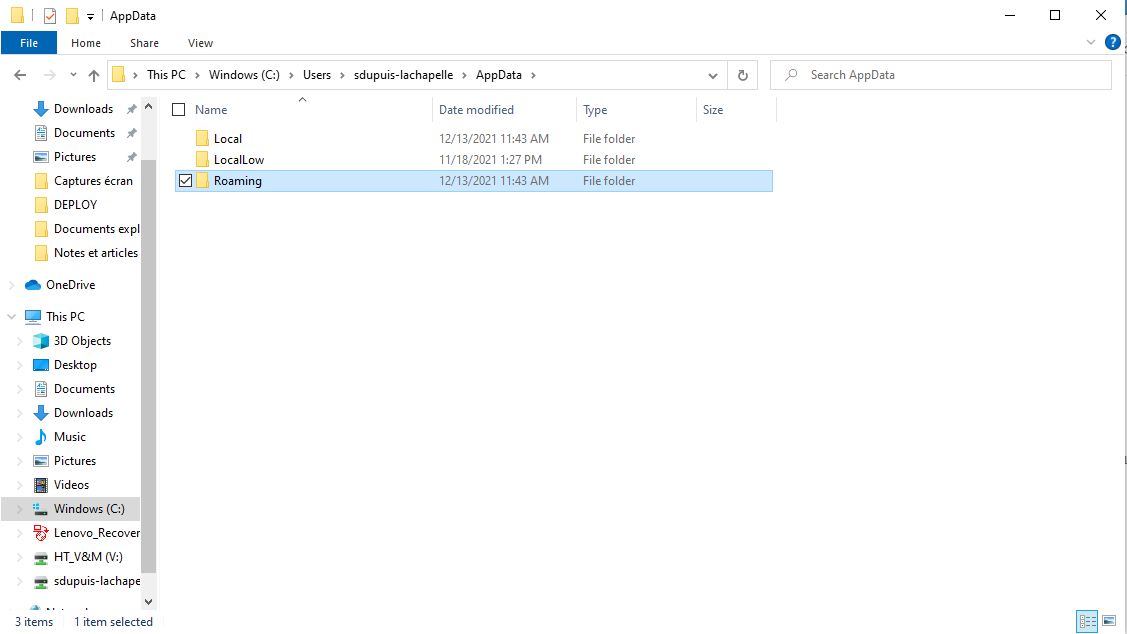Open the LocalLow folder icon

[x=202, y=160]
